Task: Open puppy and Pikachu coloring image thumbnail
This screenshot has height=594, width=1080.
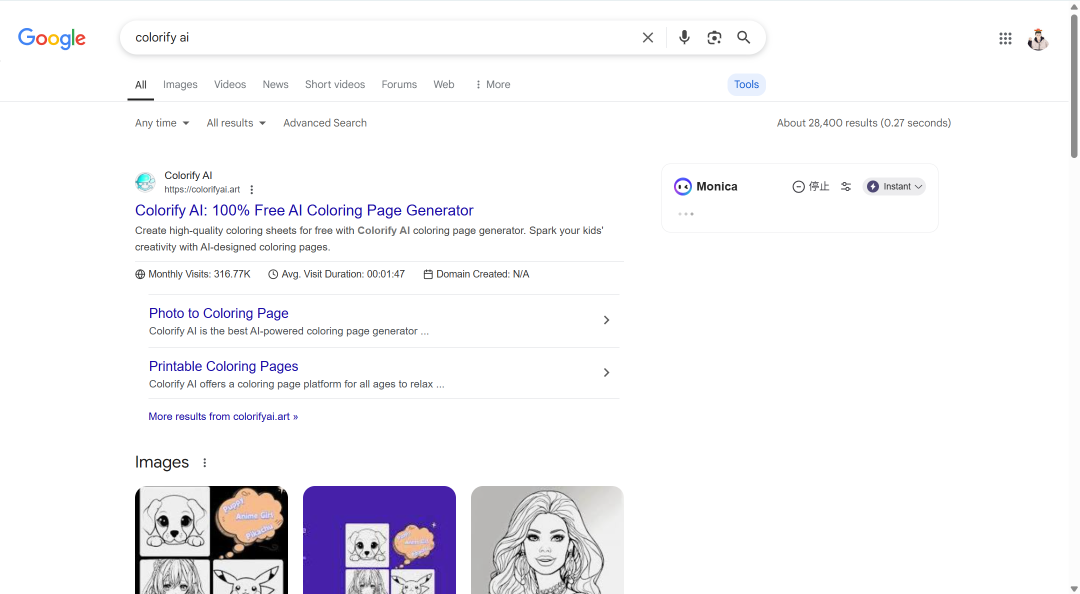Action: [211, 540]
